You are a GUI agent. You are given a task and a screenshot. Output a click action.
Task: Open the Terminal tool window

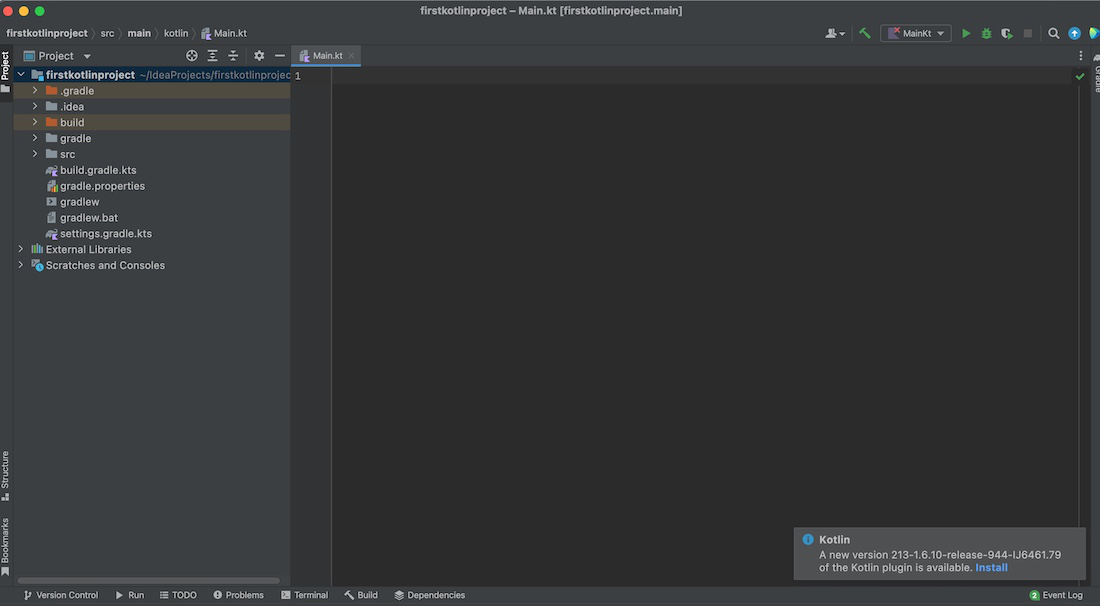[304, 595]
